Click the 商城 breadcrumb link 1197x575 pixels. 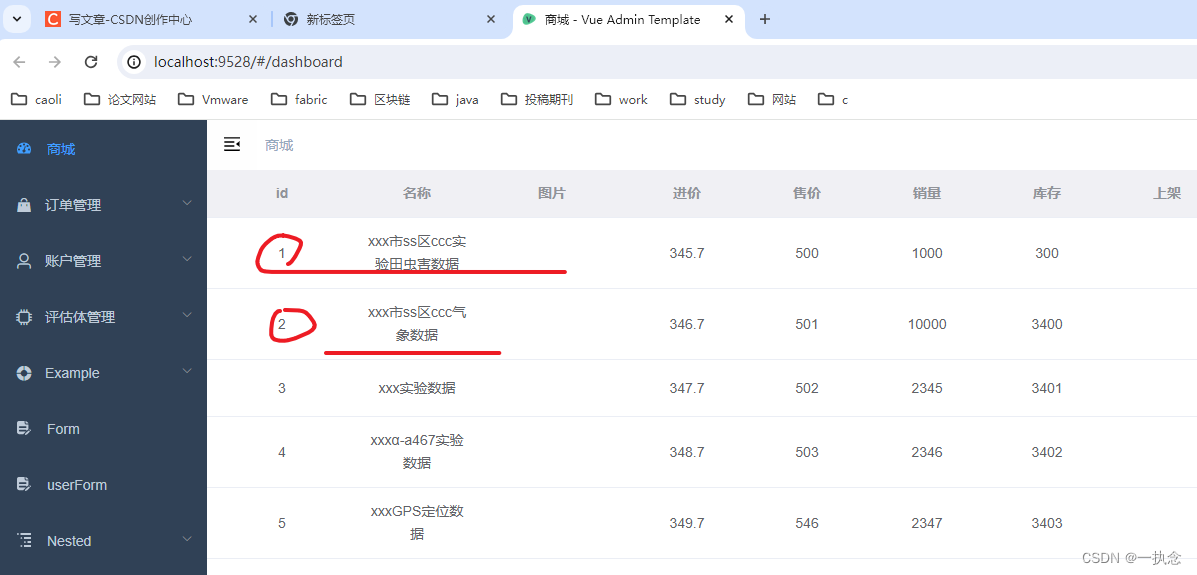pos(279,145)
